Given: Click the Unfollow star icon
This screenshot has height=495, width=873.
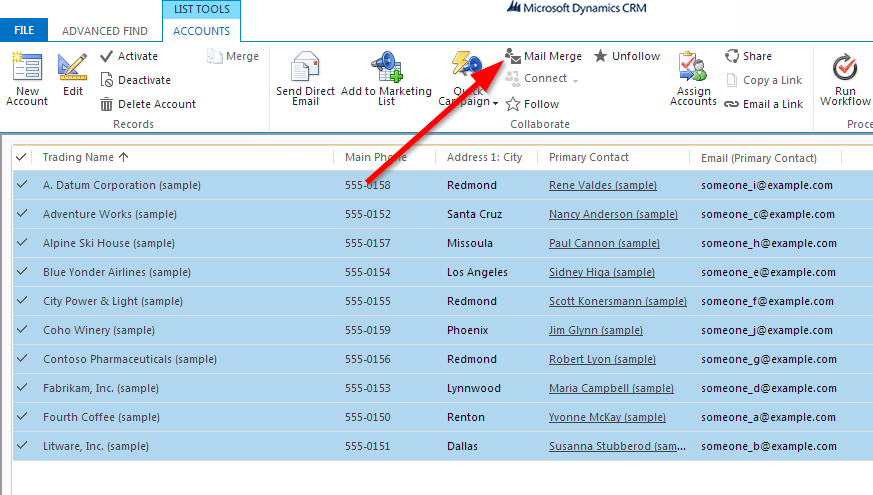Looking at the screenshot, I should pyautogui.click(x=600, y=56).
